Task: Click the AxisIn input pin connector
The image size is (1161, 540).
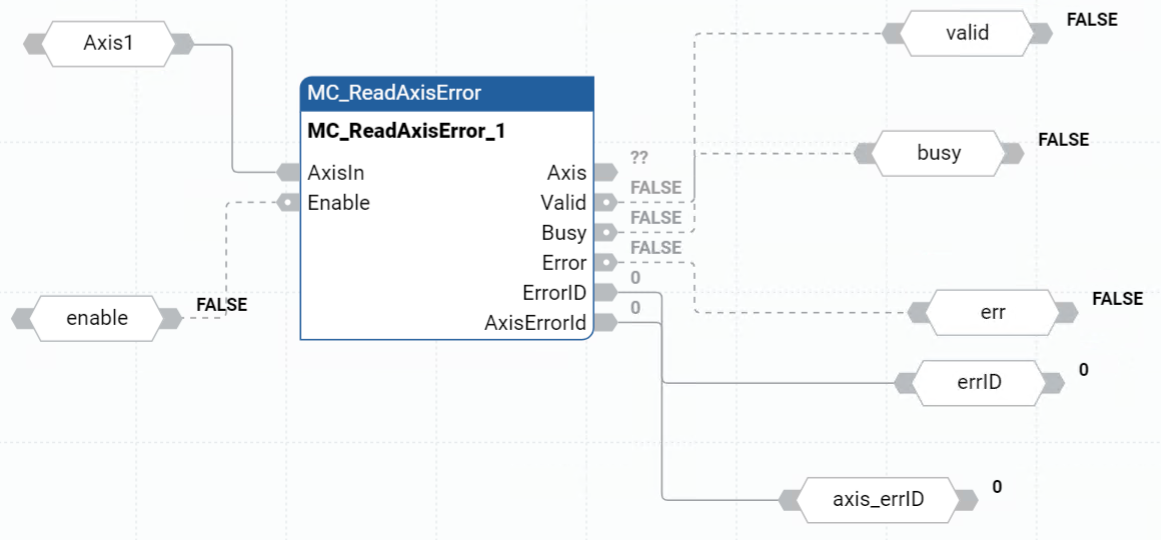Action: [x=289, y=172]
